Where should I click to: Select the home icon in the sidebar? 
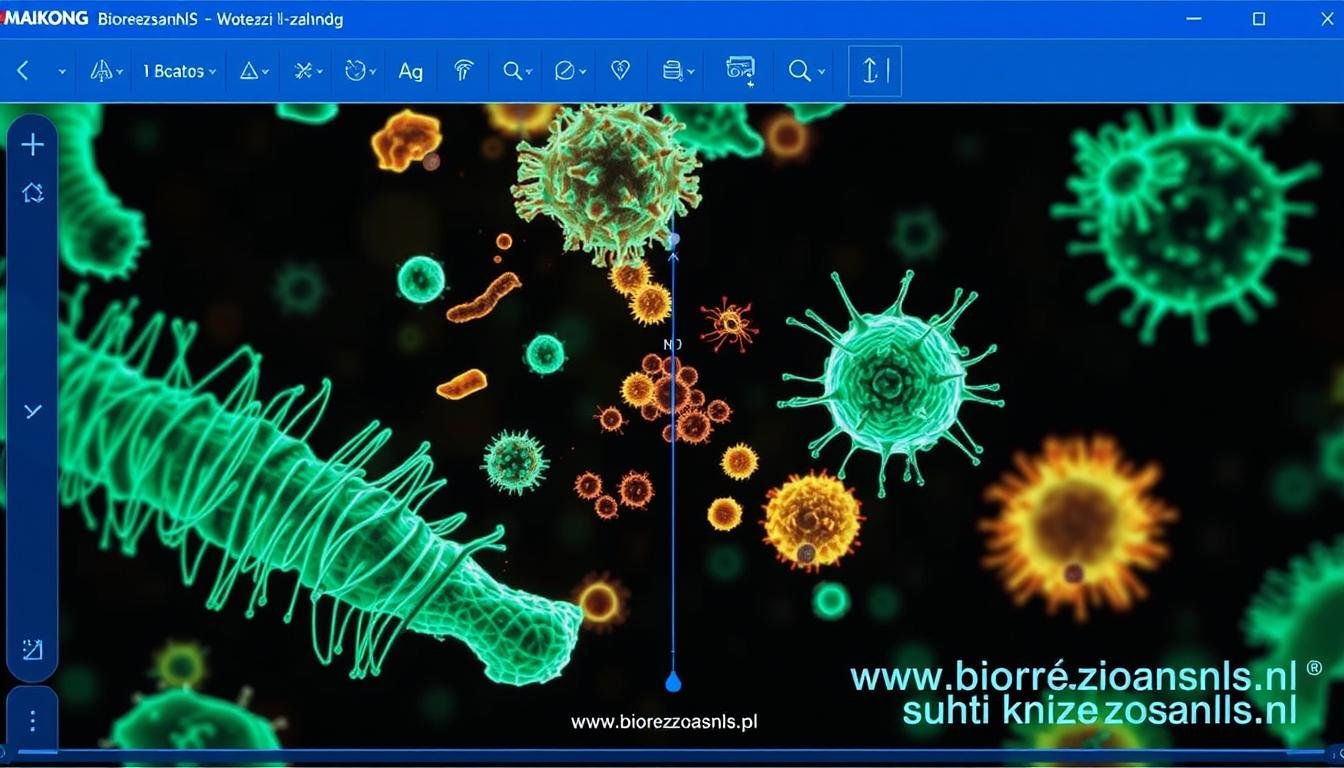pyautogui.click(x=32, y=192)
